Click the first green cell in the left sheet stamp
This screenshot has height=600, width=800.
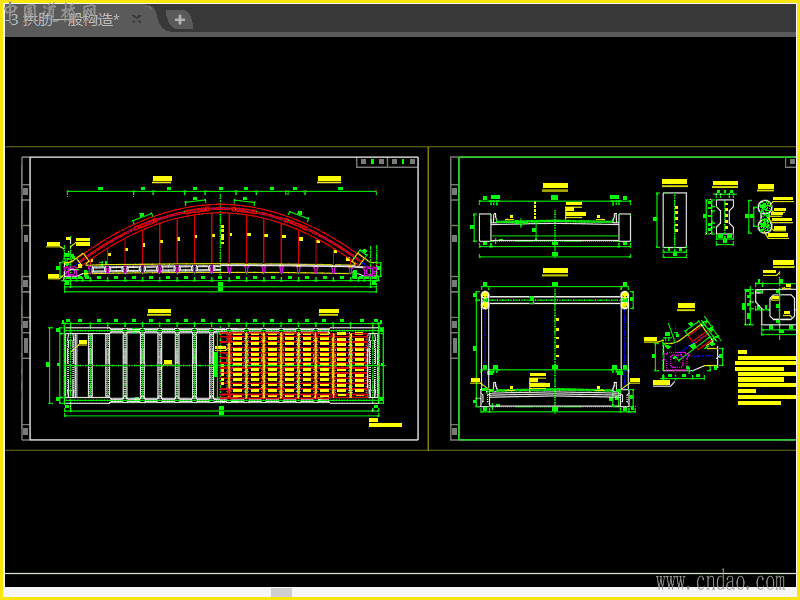pos(372,162)
